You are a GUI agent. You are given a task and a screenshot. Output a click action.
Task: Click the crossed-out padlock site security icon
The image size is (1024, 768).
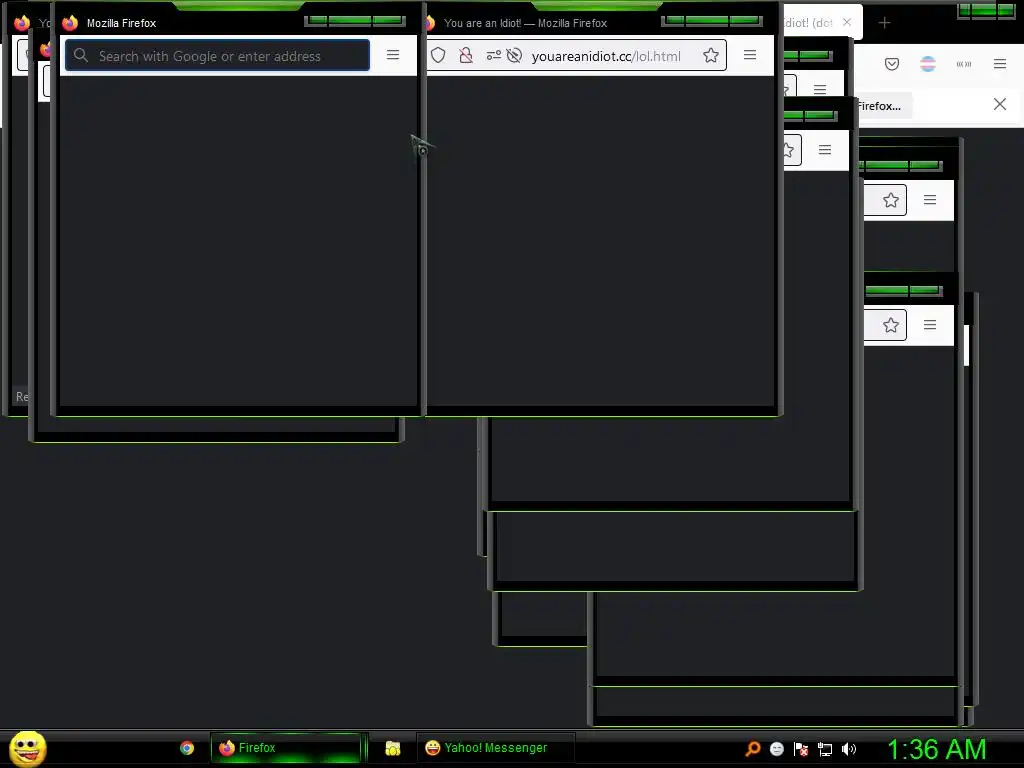coord(466,56)
